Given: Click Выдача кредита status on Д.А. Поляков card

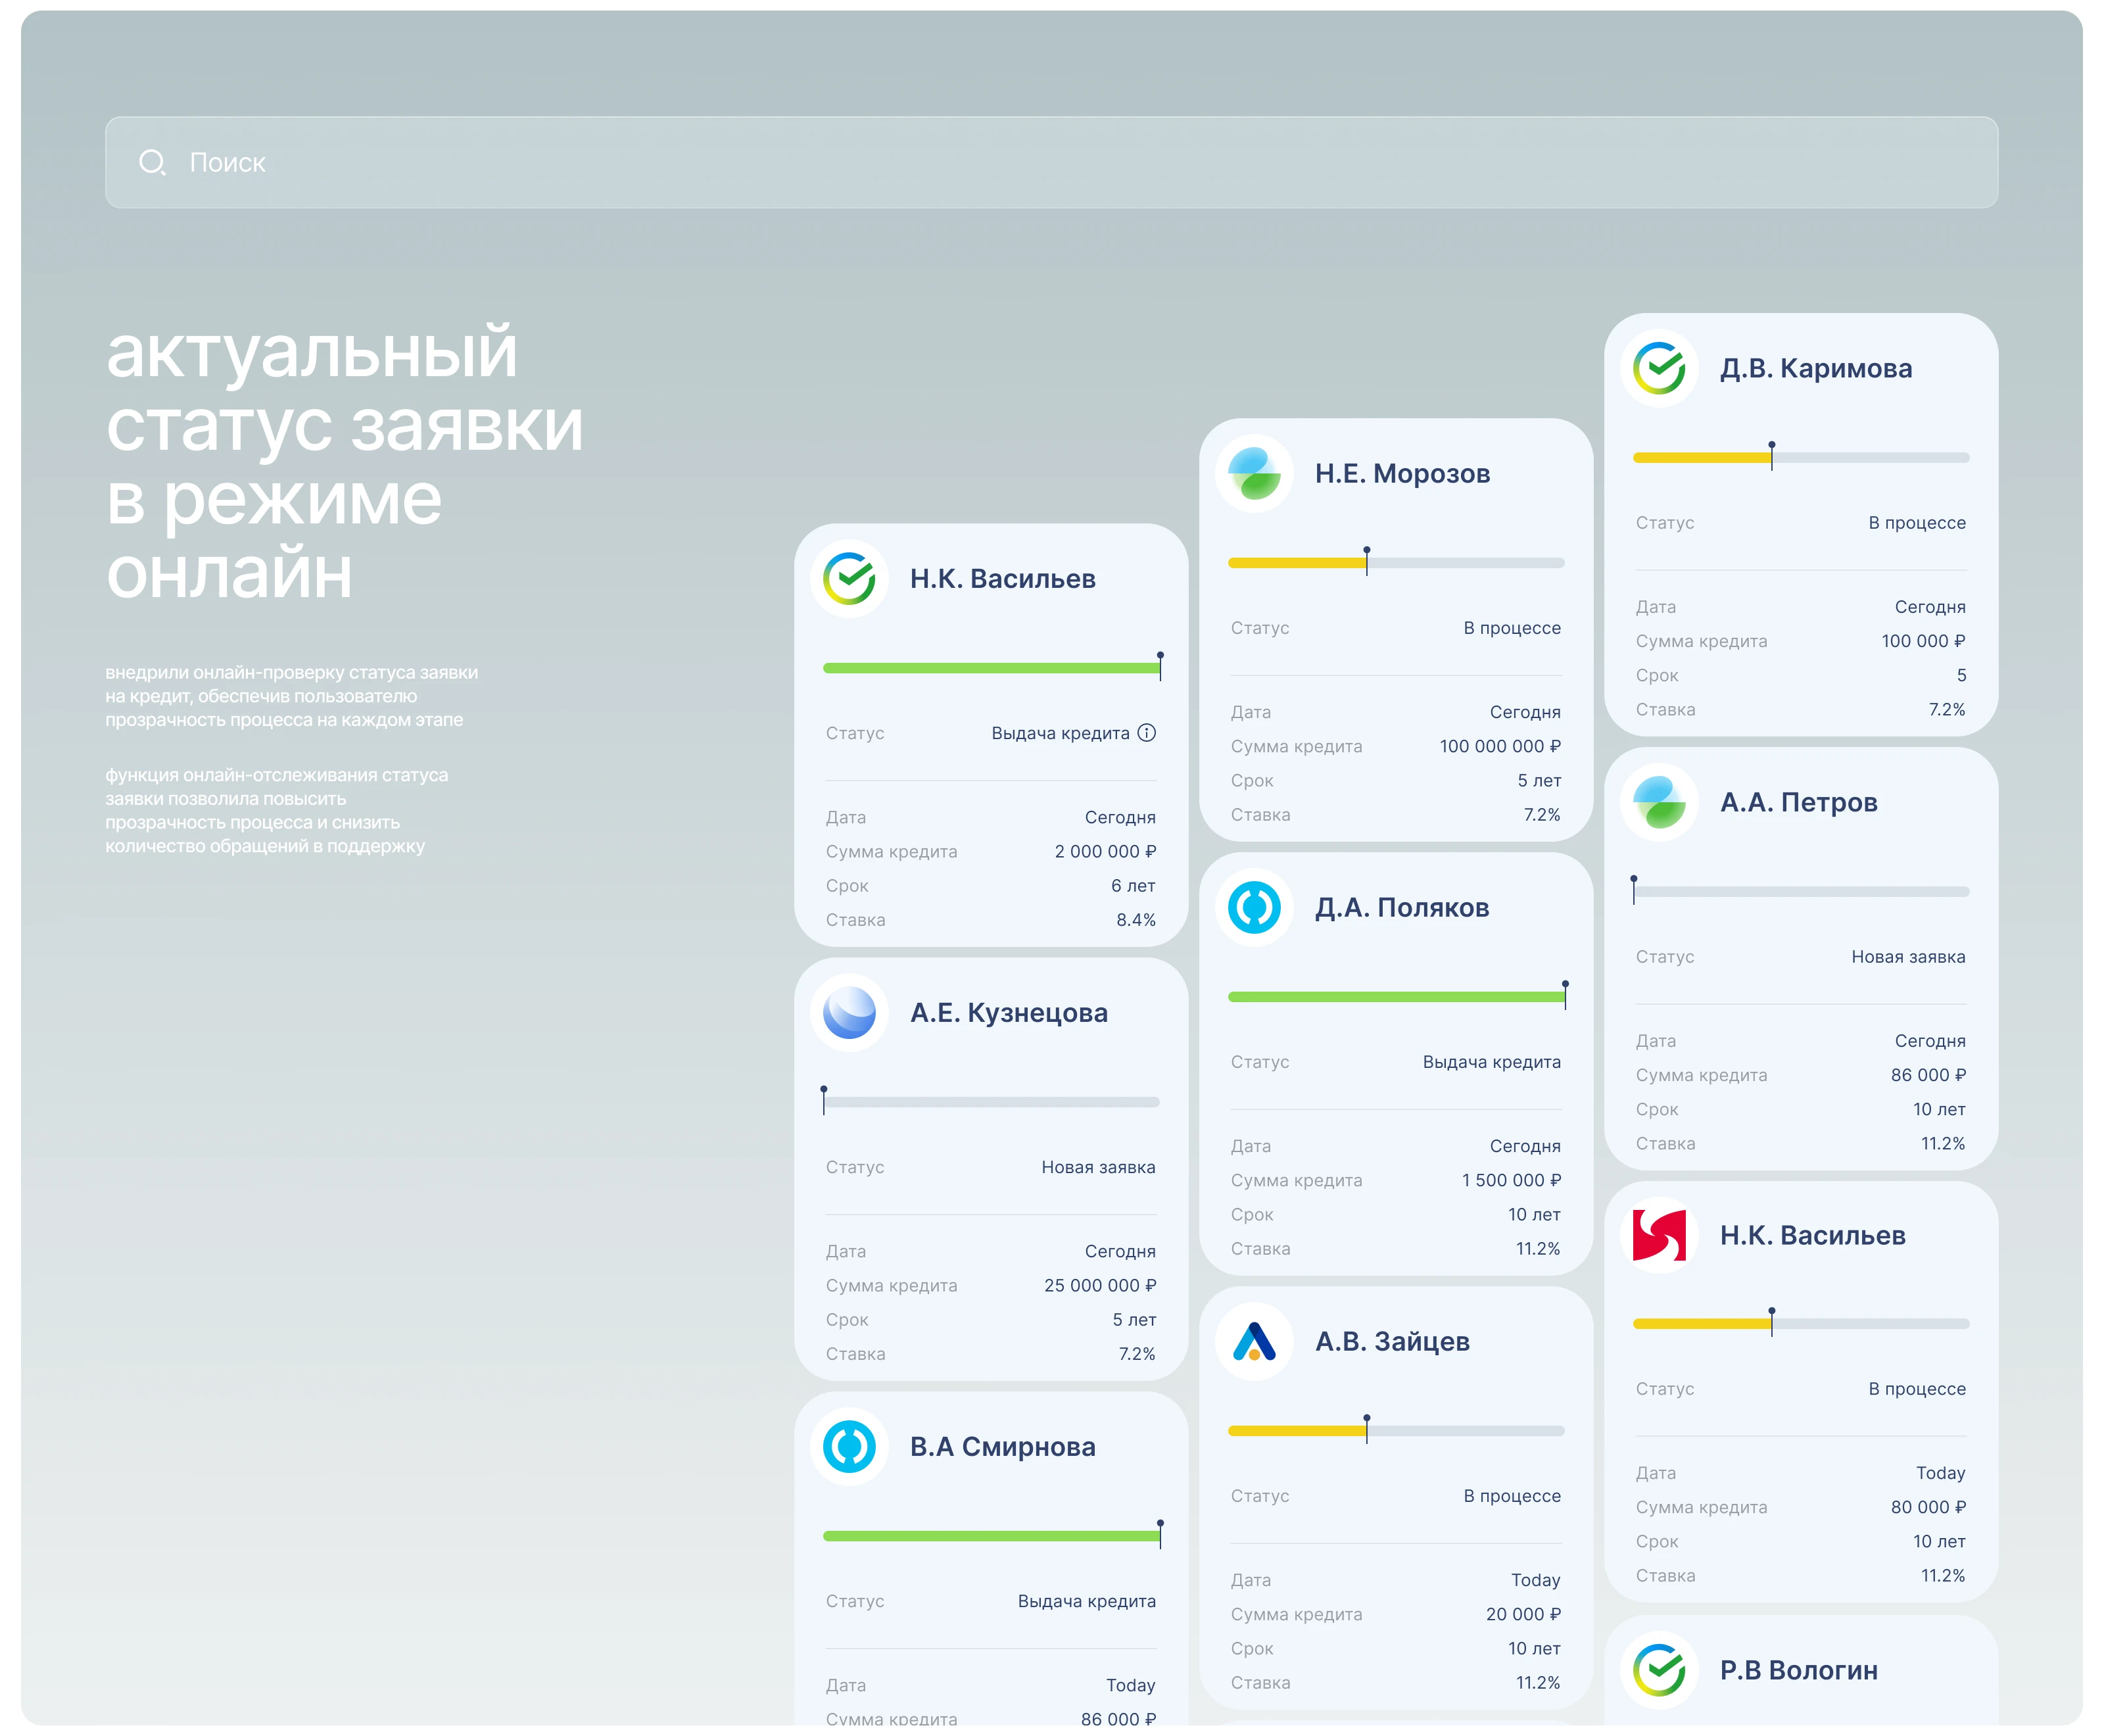Looking at the screenshot, I should pos(1491,1062).
